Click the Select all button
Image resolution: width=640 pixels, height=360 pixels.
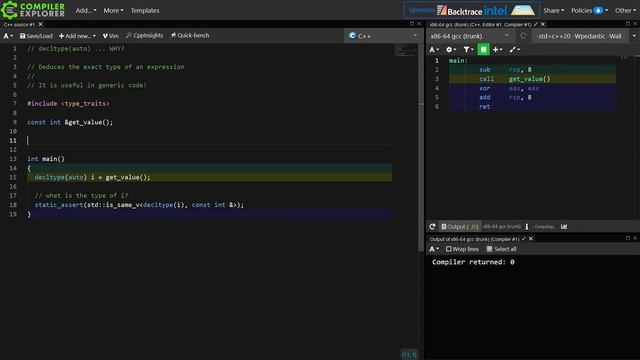click(x=501, y=249)
